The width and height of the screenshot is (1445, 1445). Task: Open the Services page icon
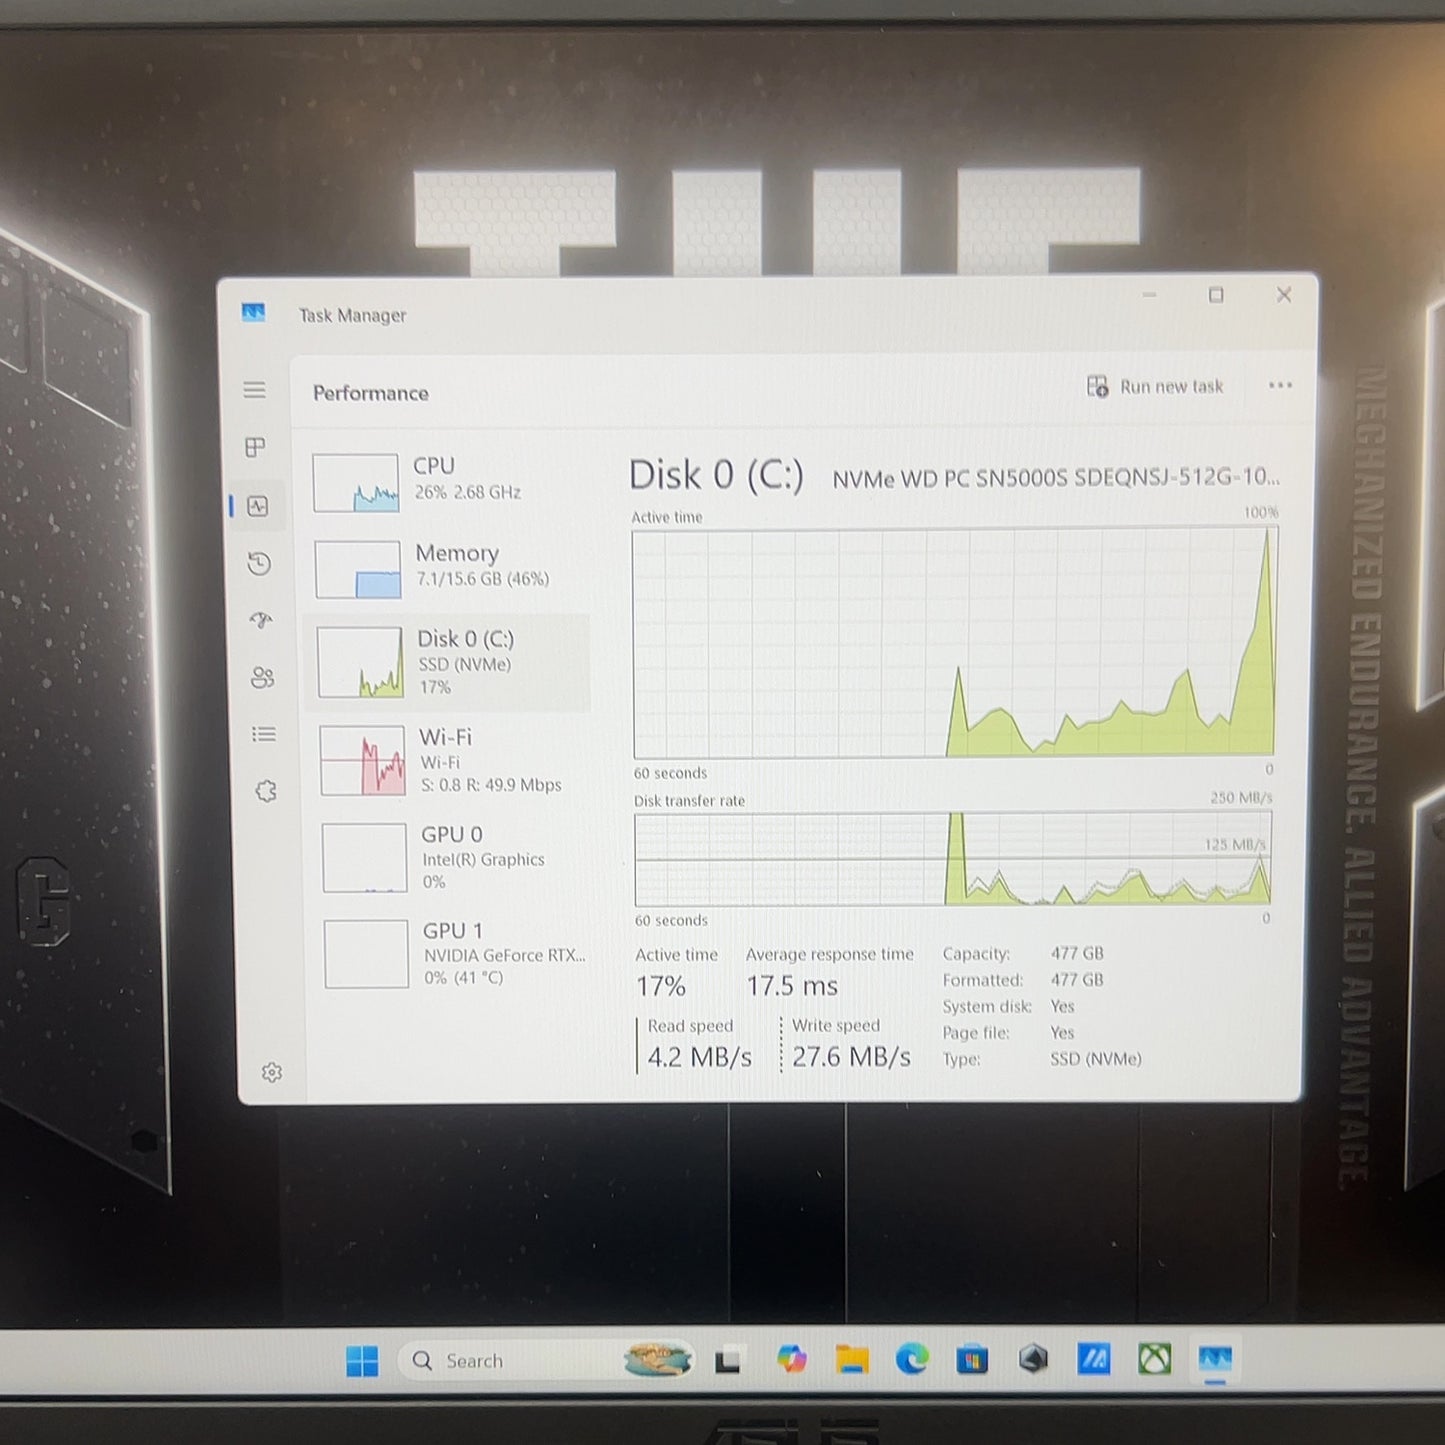point(265,792)
